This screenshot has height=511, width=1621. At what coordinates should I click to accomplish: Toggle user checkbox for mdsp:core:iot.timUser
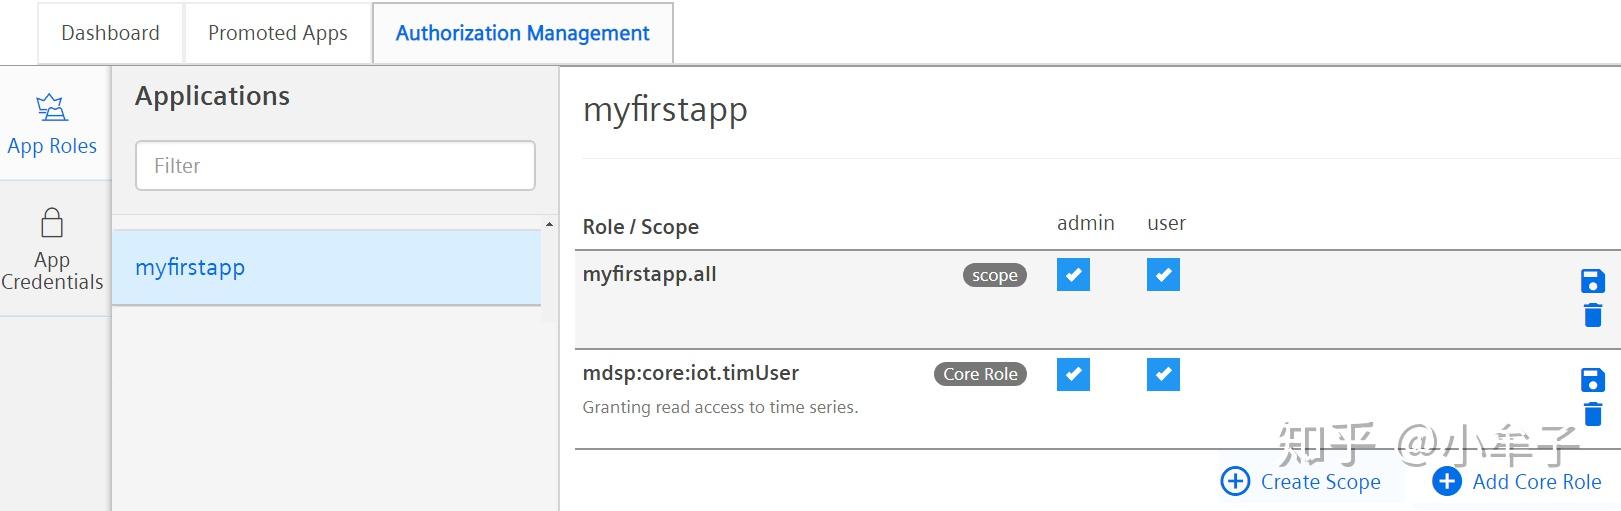coord(1163,374)
